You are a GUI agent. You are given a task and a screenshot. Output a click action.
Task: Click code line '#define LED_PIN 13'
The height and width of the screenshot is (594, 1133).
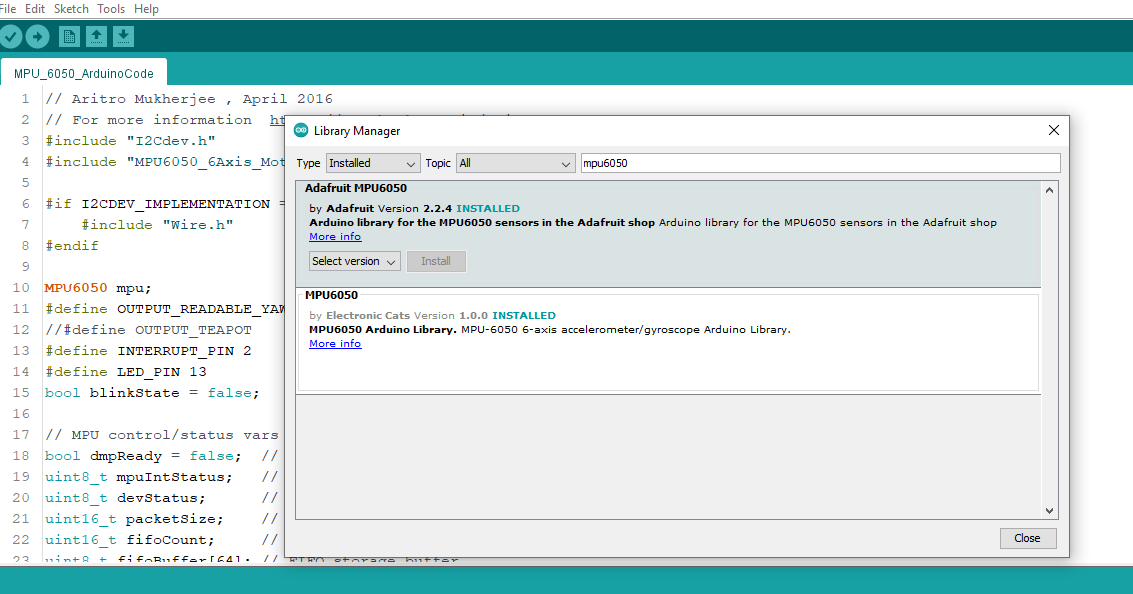126,371
